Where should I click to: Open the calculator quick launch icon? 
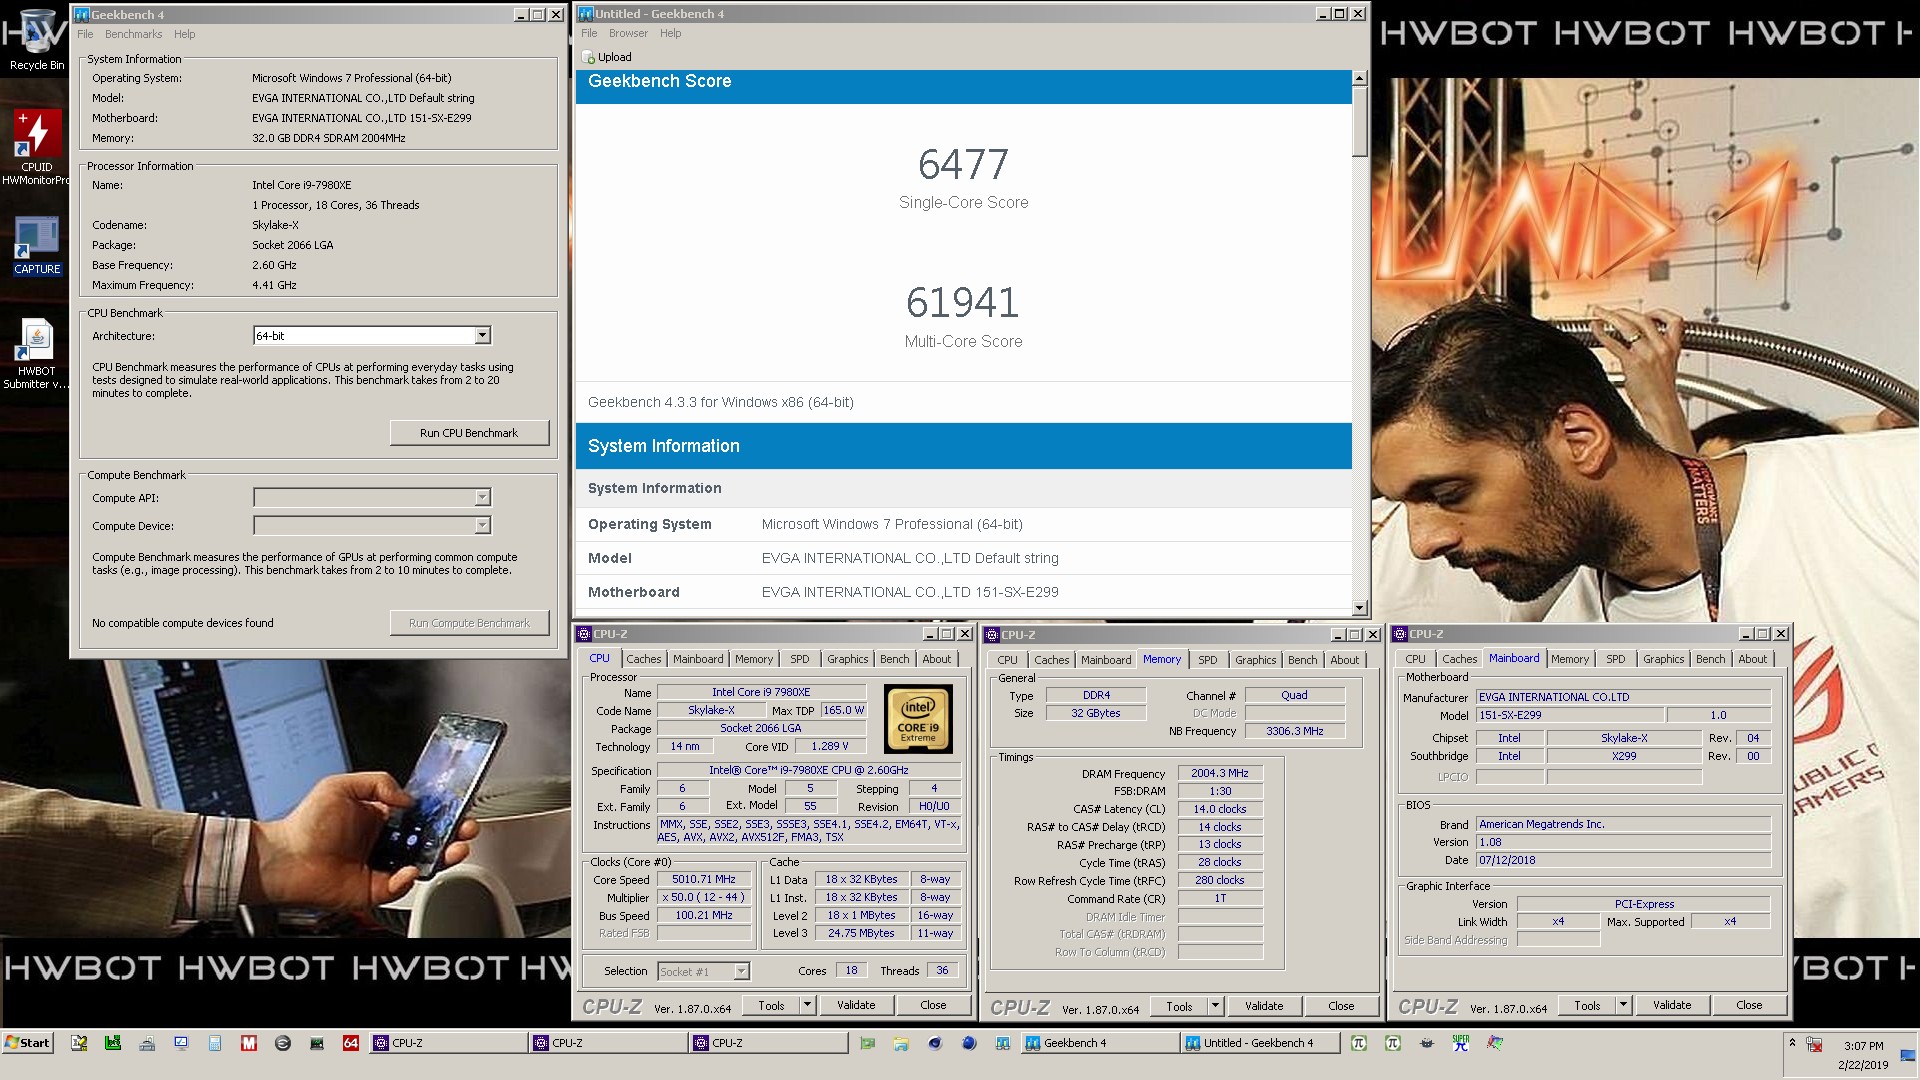(x=215, y=1043)
